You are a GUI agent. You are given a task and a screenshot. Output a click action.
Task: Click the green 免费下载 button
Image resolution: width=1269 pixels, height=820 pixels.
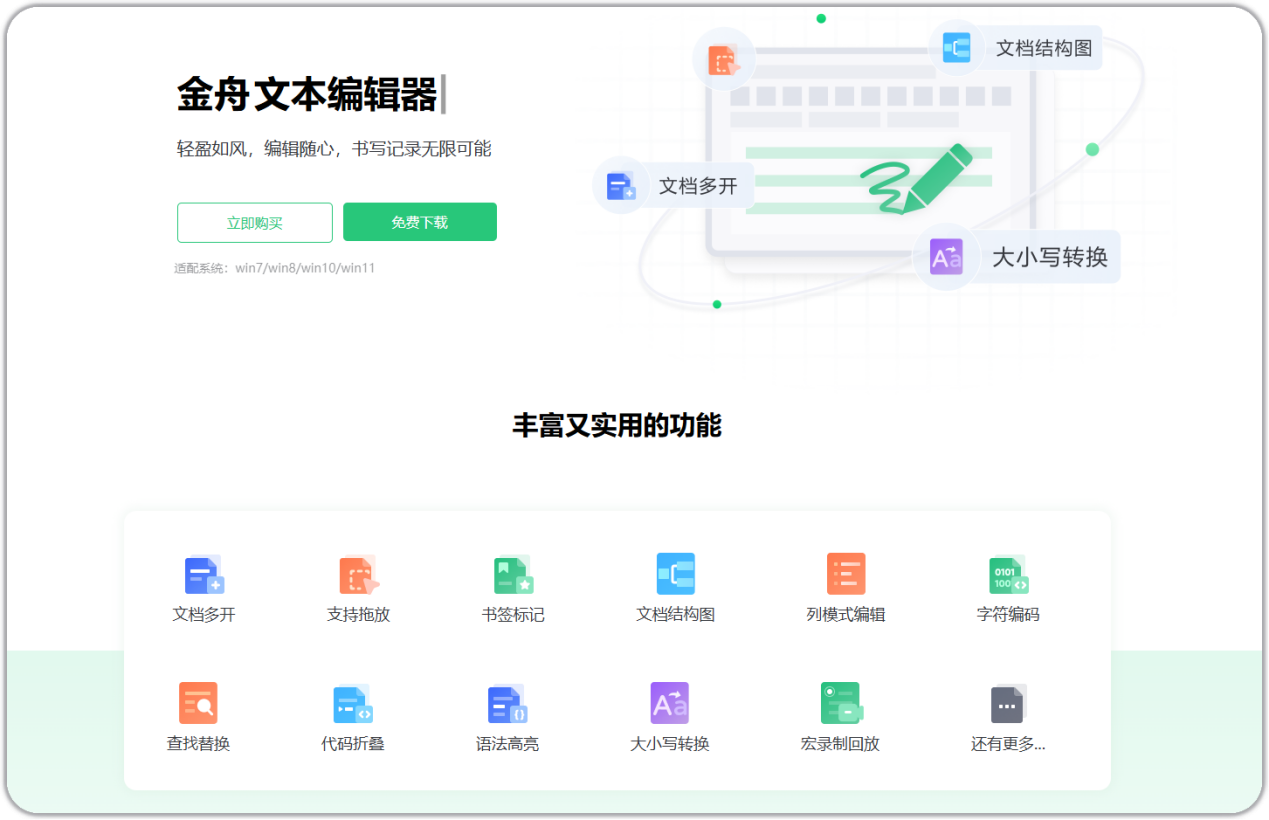pos(420,222)
